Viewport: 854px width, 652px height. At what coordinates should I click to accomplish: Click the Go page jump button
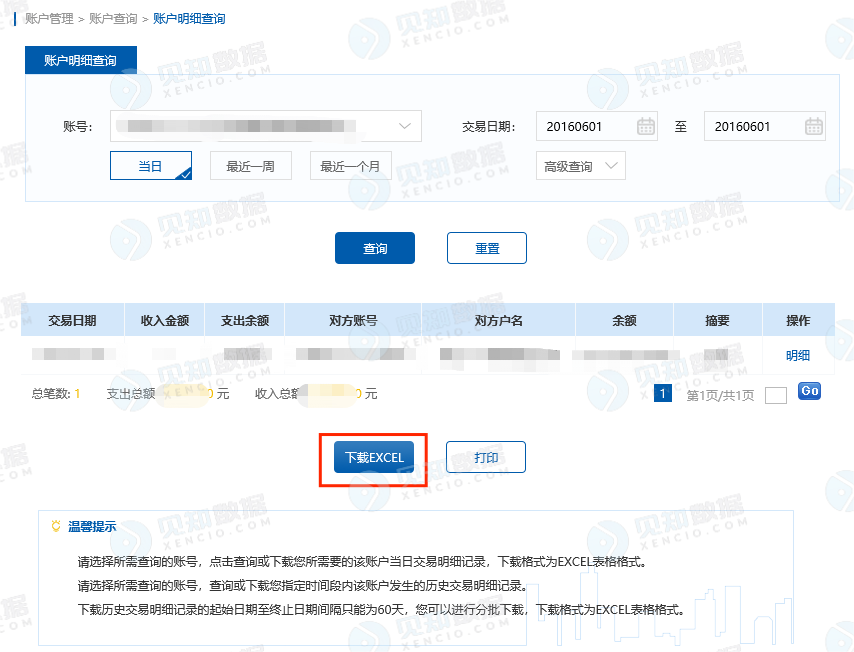coord(809,391)
